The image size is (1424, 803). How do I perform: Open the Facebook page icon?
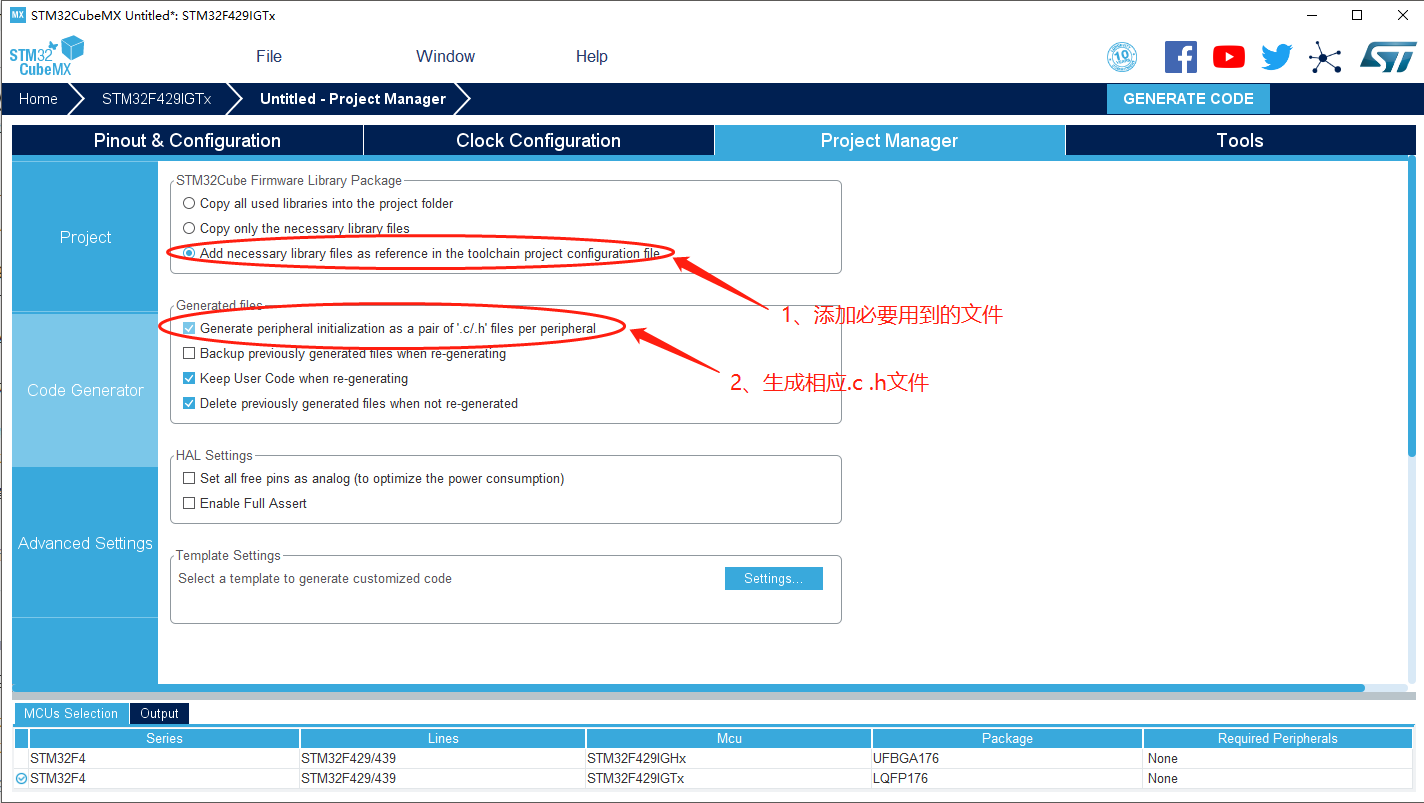(1181, 57)
